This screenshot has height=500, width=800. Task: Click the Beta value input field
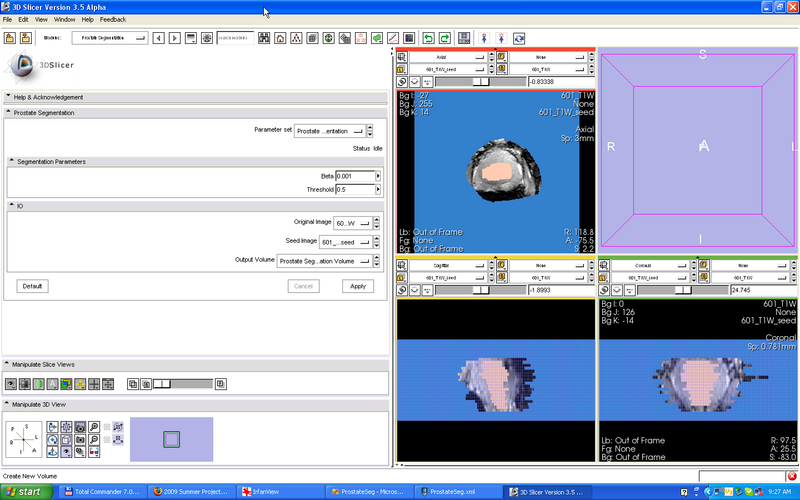point(354,176)
